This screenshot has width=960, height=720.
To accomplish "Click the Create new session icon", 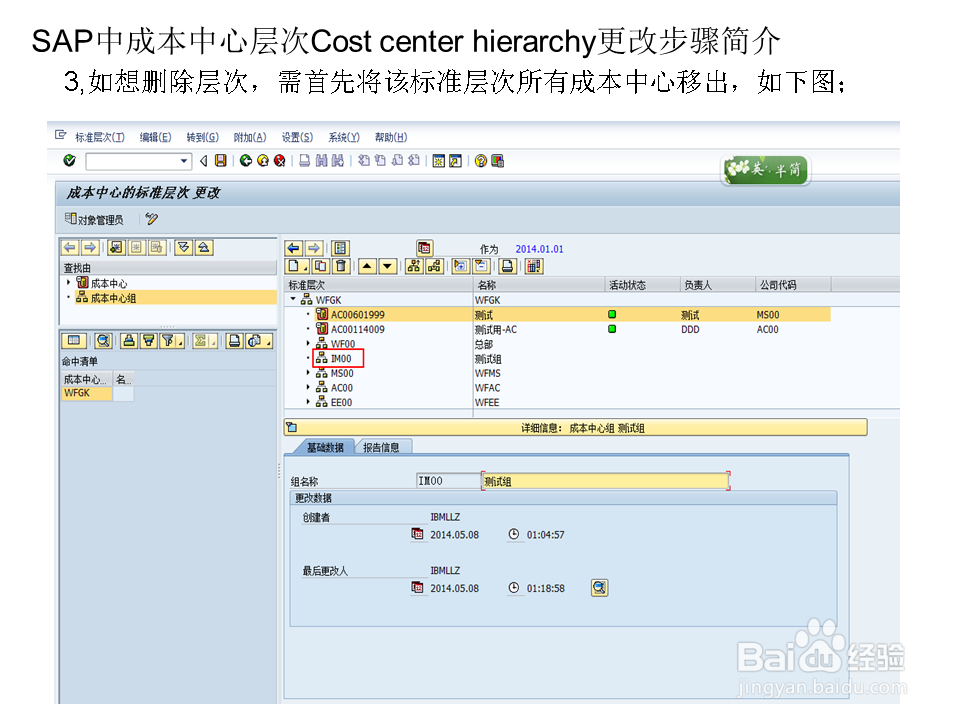I will click(x=438, y=160).
